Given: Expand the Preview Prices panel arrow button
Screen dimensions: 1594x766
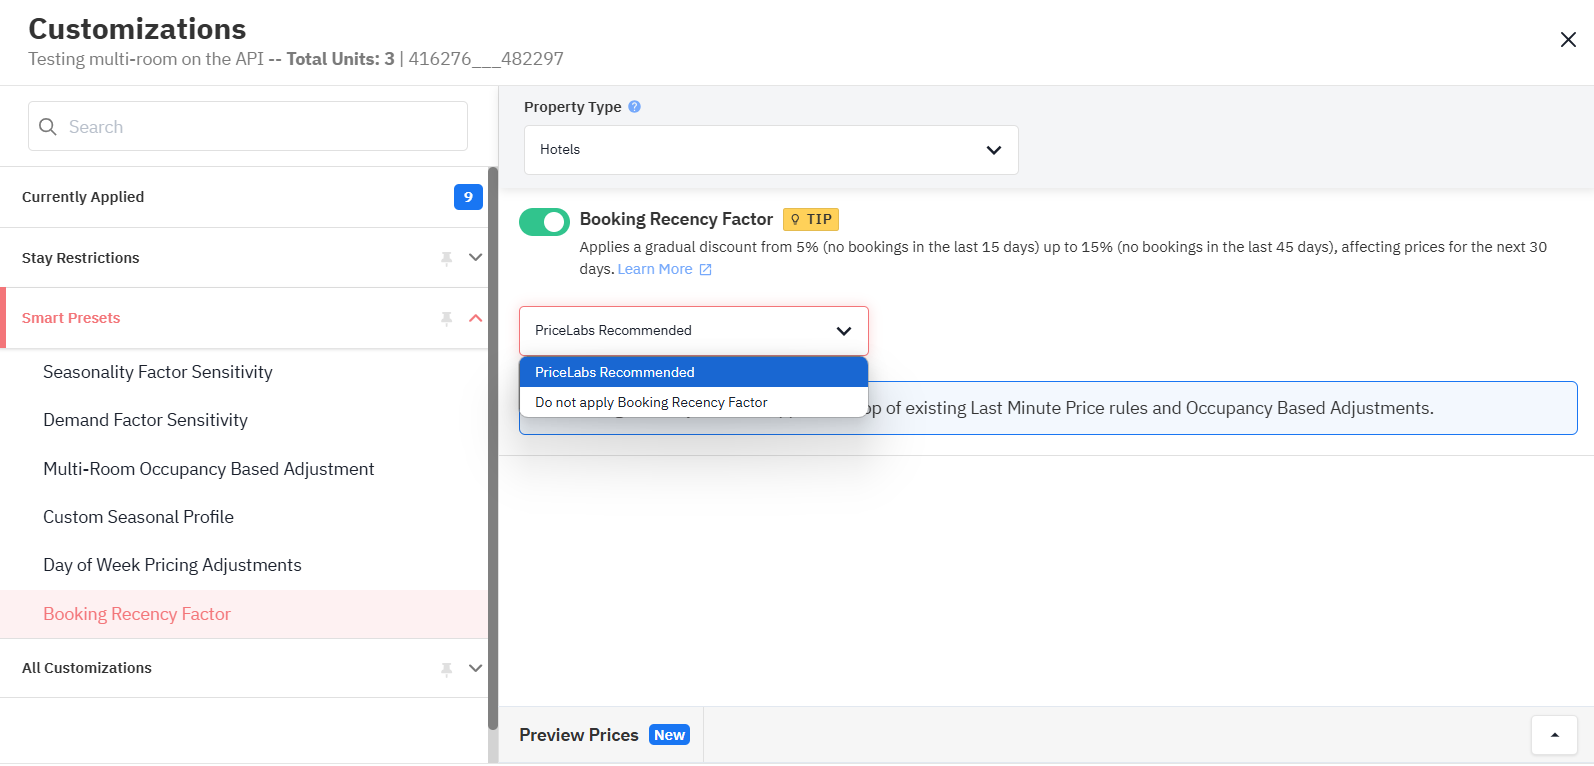Looking at the screenshot, I should click(x=1554, y=735).
